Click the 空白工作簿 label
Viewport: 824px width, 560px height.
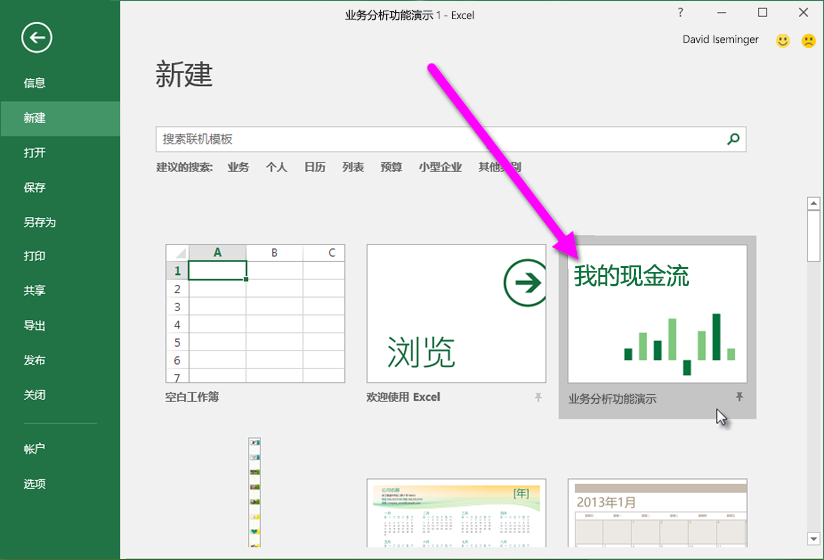pos(192,397)
